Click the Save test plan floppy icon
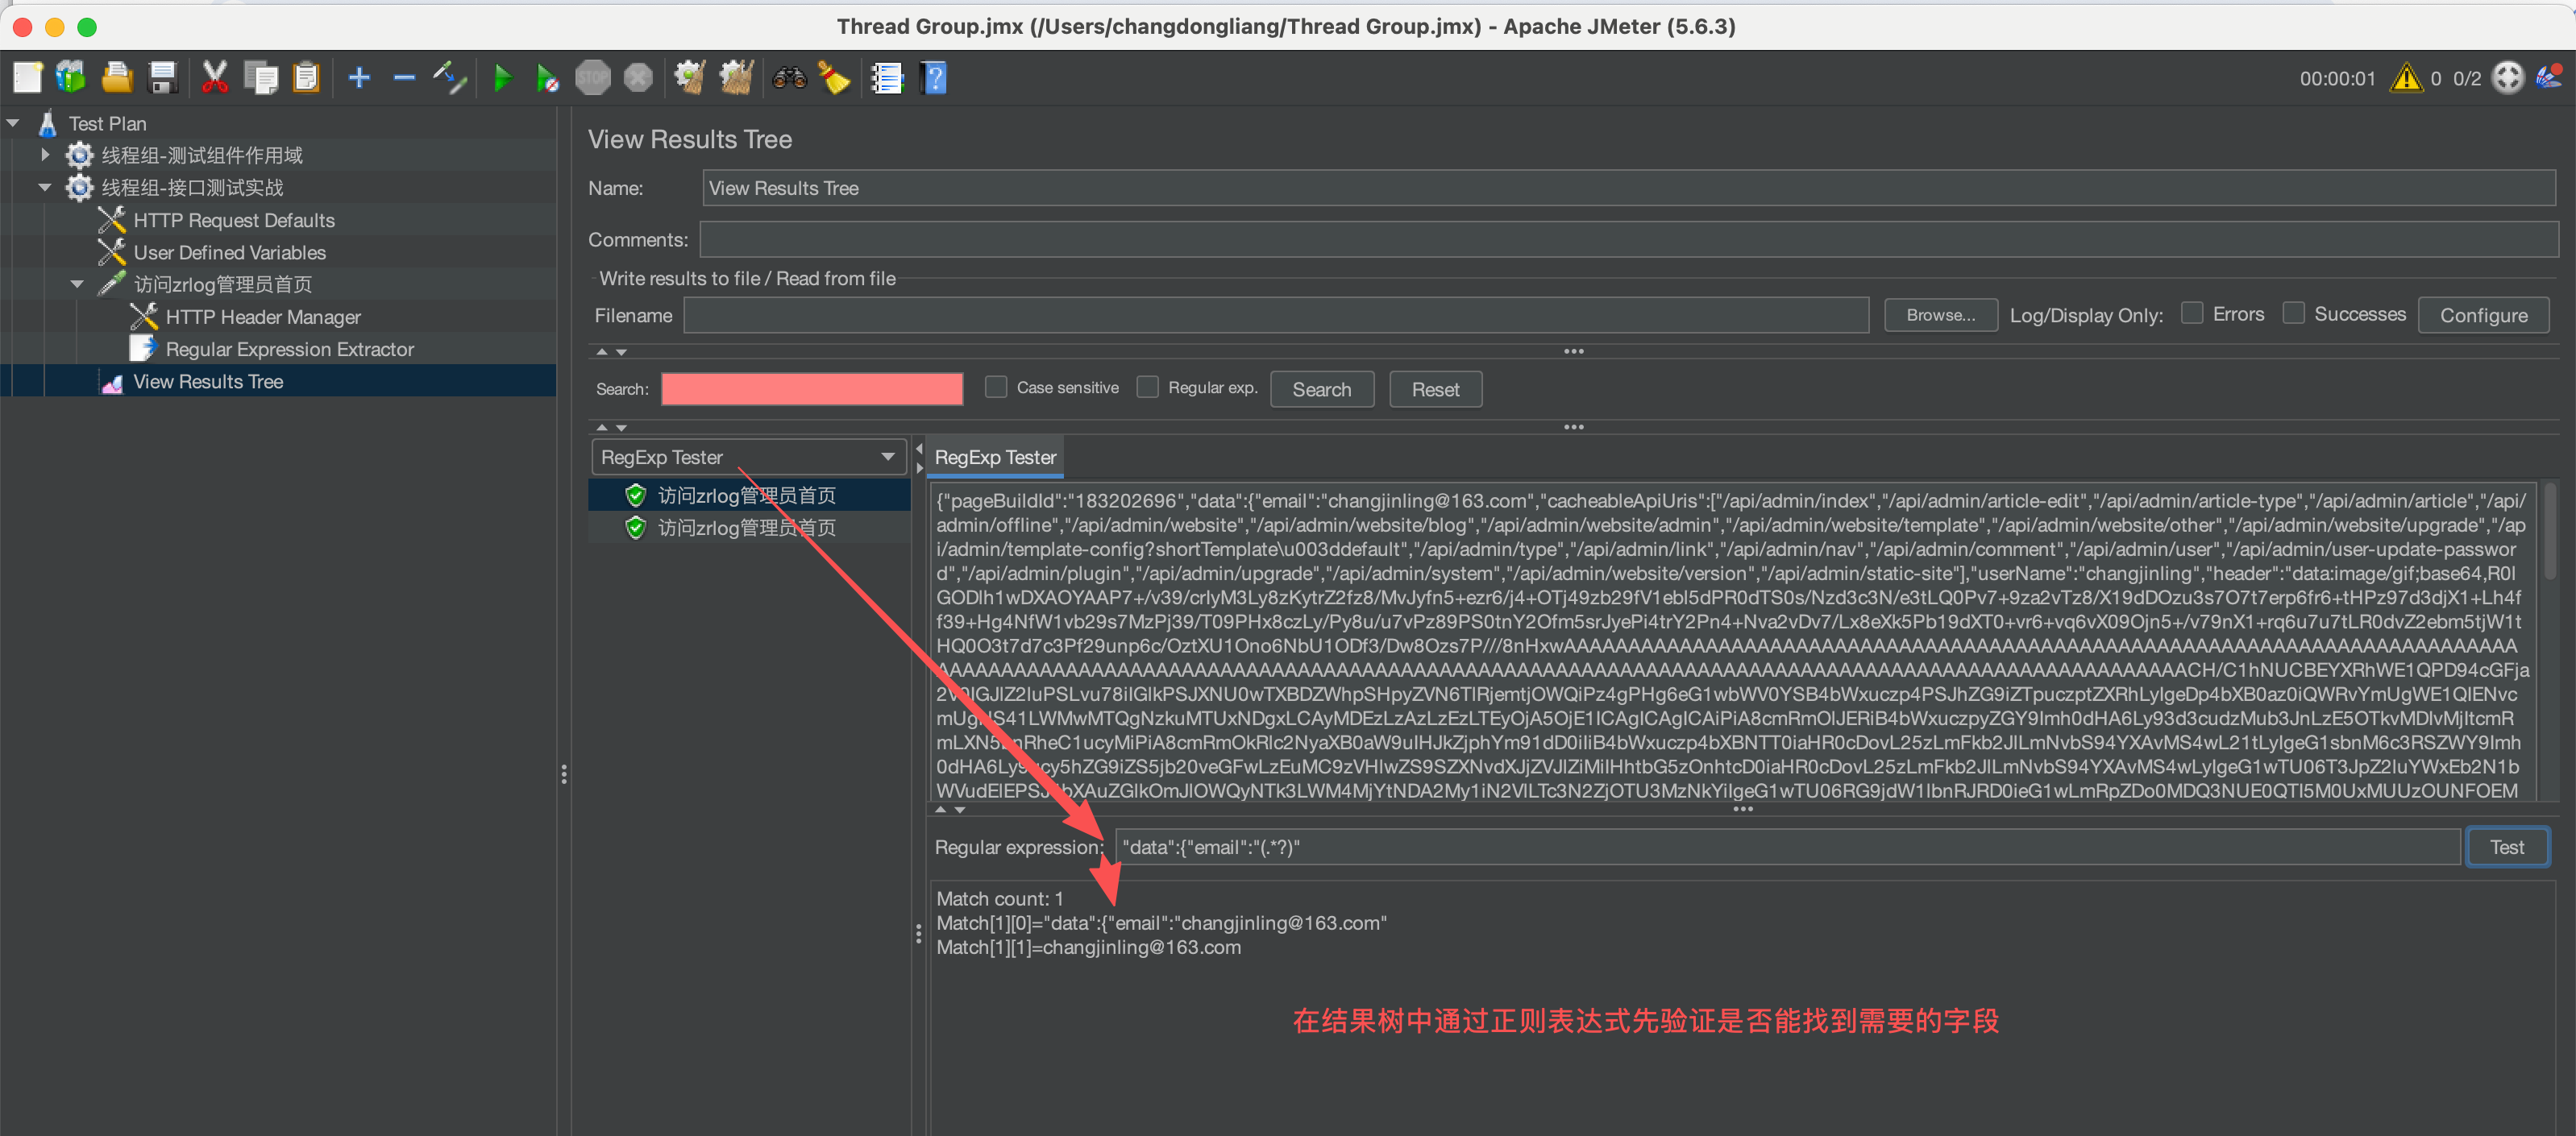2576x1136 pixels. click(162, 77)
